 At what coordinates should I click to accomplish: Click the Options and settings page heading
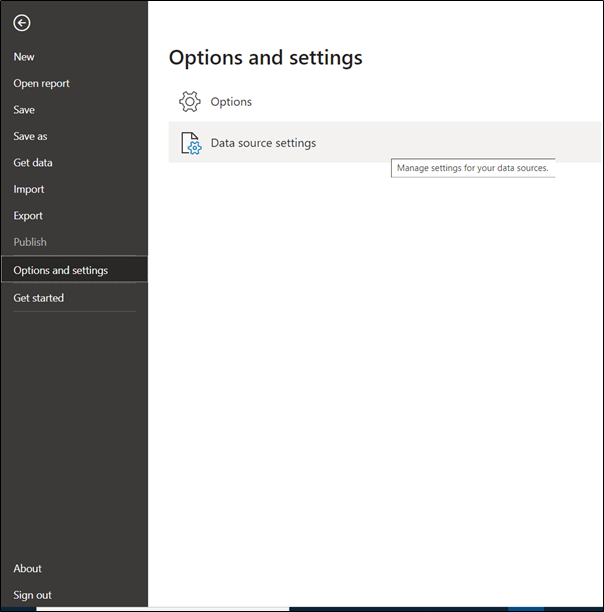(x=265, y=58)
